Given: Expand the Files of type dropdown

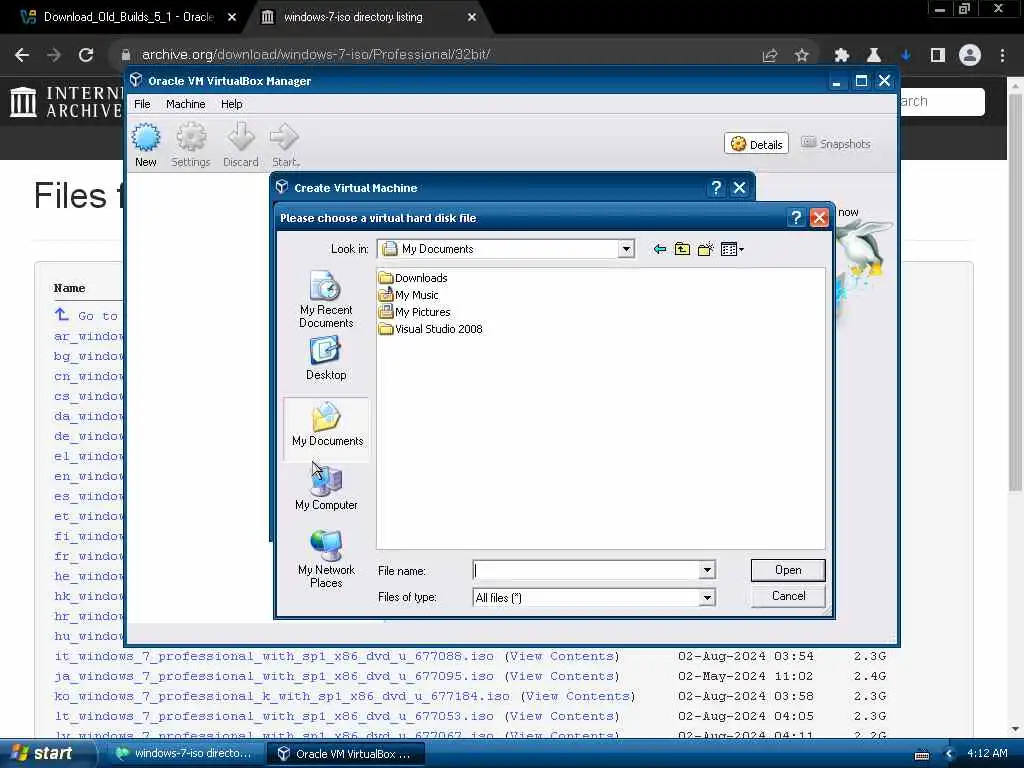Looking at the screenshot, I should click(707, 598).
